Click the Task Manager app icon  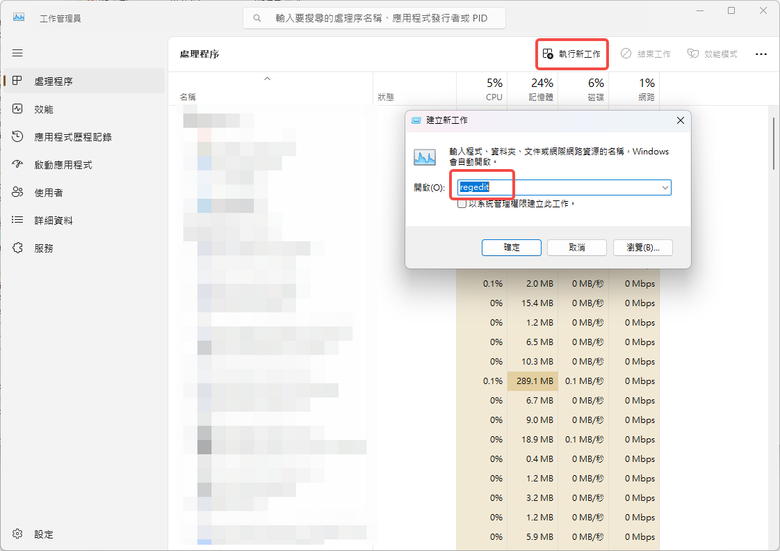19,17
